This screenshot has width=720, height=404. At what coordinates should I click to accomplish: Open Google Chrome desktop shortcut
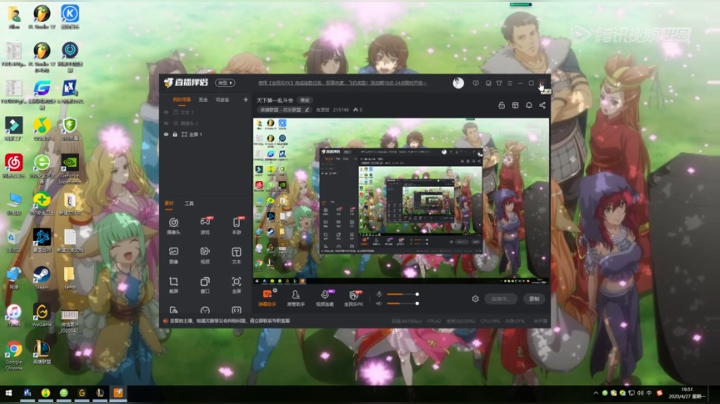pyautogui.click(x=14, y=355)
